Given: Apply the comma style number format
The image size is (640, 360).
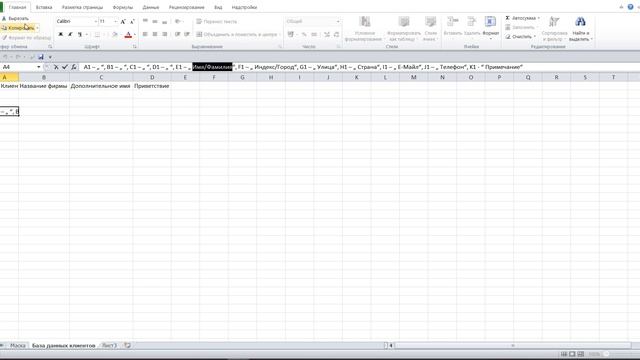Looking at the screenshot, I should [314, 34].
